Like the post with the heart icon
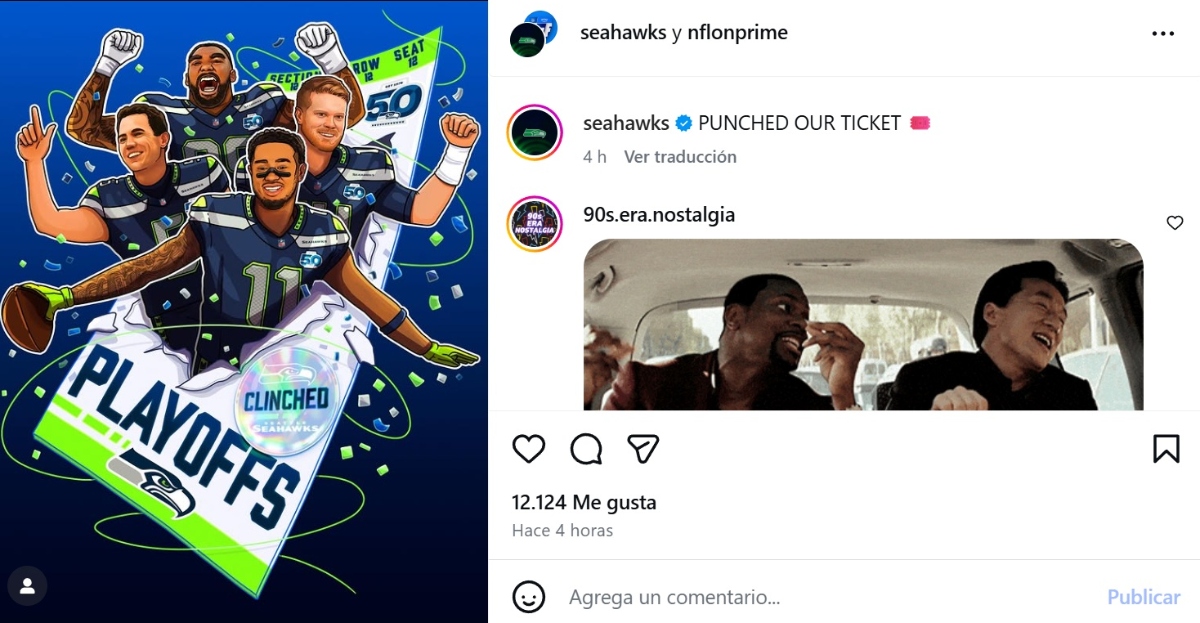The height and width of the screenshot is (623, 1200). [529, 449]
